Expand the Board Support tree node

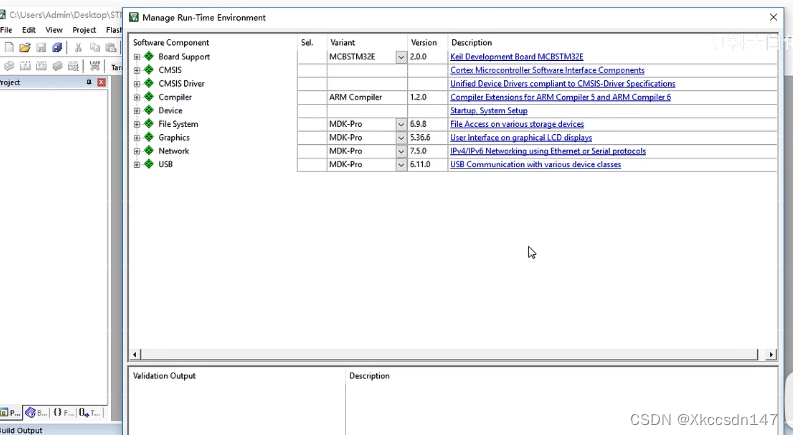(137, 57)
